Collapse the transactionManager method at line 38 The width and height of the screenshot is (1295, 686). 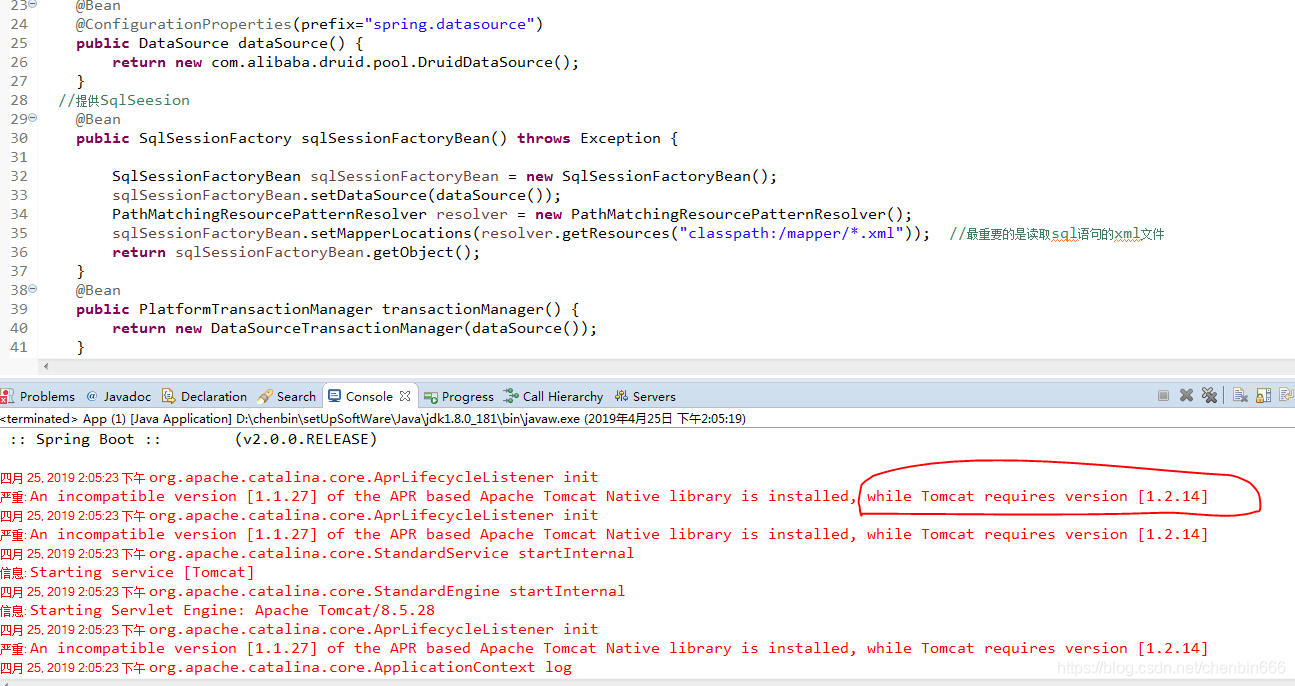click(33, 290)
